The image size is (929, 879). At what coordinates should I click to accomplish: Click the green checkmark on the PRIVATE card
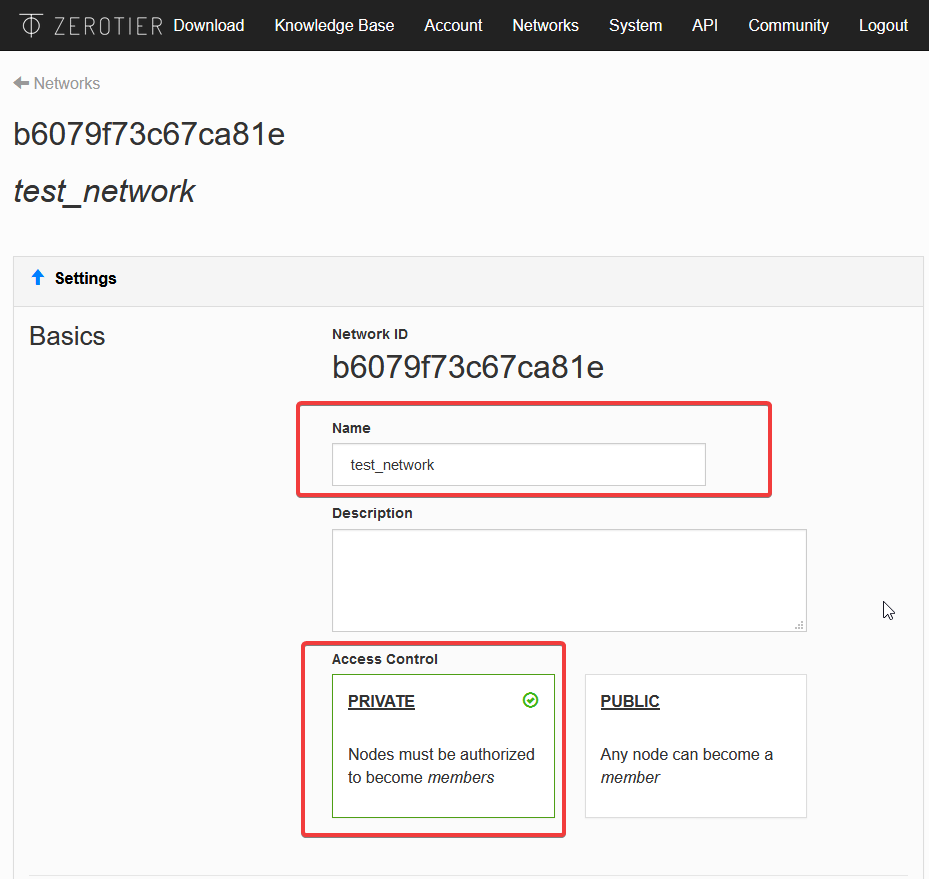[x=530, y=700]
